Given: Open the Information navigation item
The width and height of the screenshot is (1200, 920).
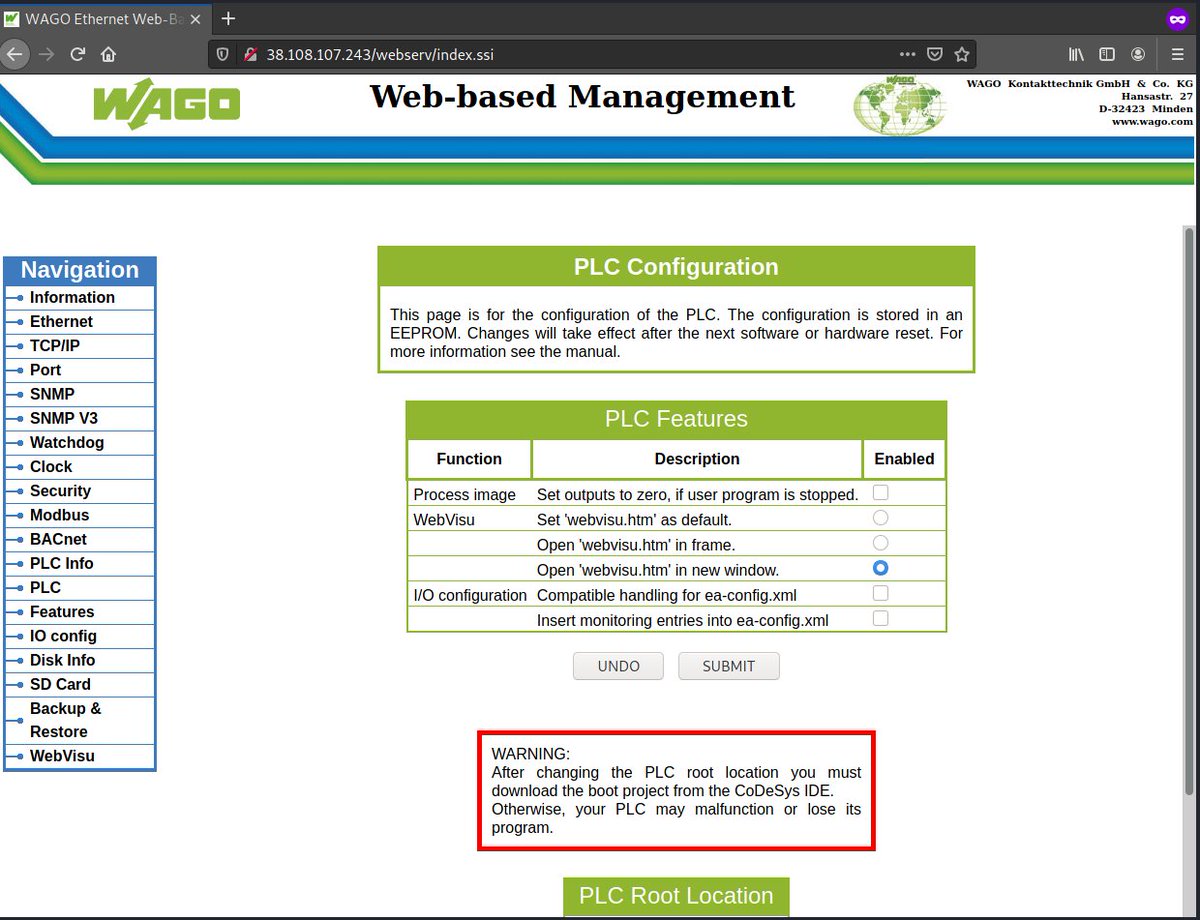Looking at the screenshot, I should pyautogui.click(x=72, y=297).
